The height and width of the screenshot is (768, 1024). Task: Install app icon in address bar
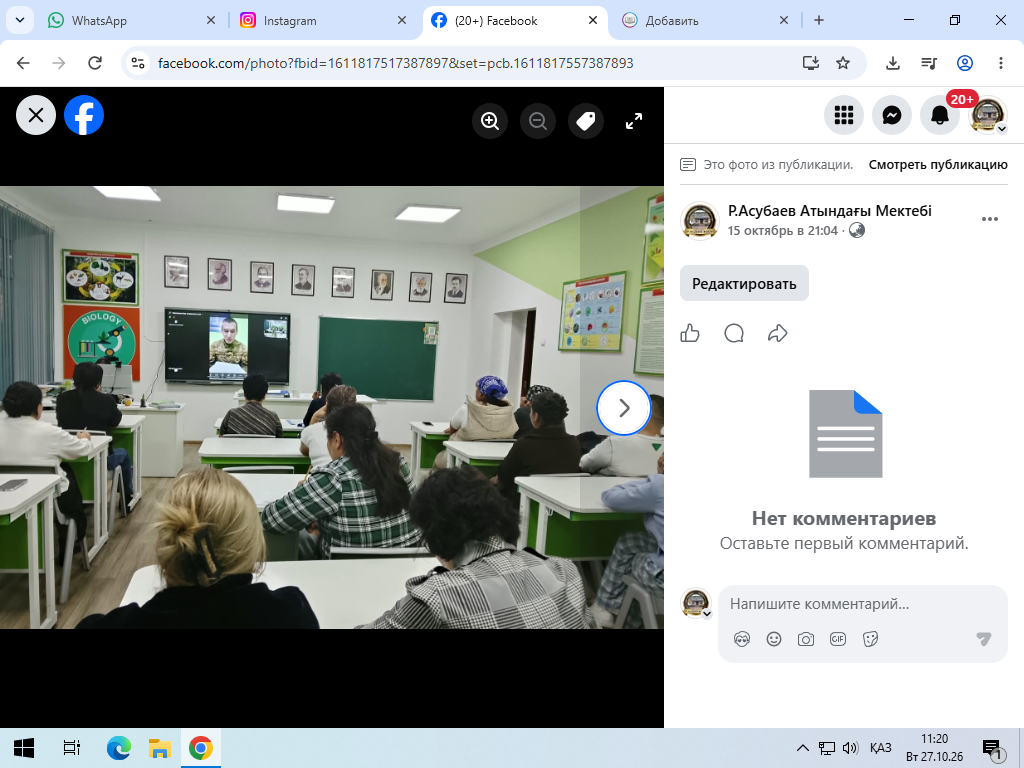coord(810,63)
